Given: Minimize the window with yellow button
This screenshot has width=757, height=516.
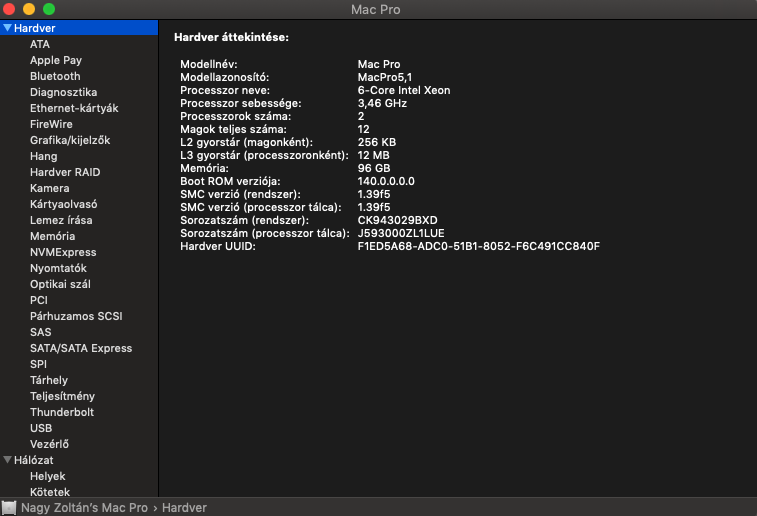Looking at the screenshot, I should click(x=29, y=9).
